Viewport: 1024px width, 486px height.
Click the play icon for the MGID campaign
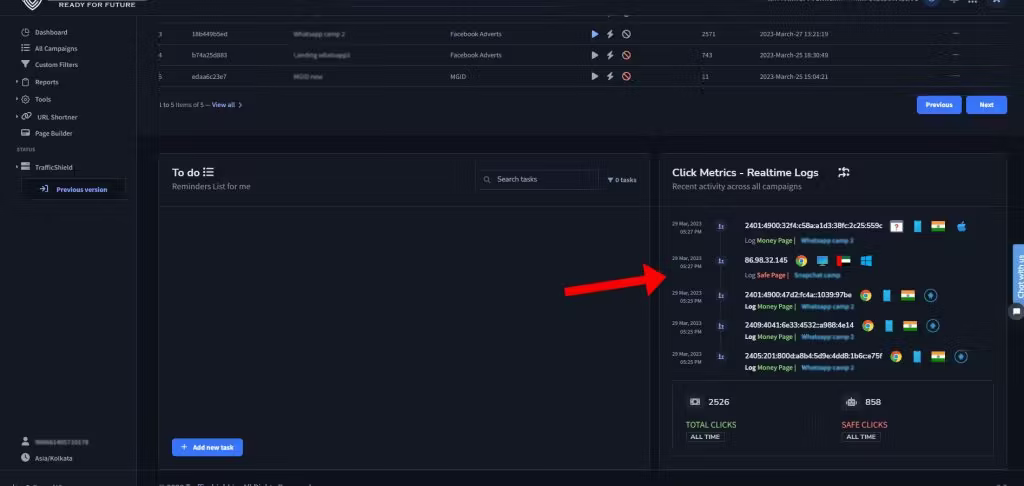point(594,76)
